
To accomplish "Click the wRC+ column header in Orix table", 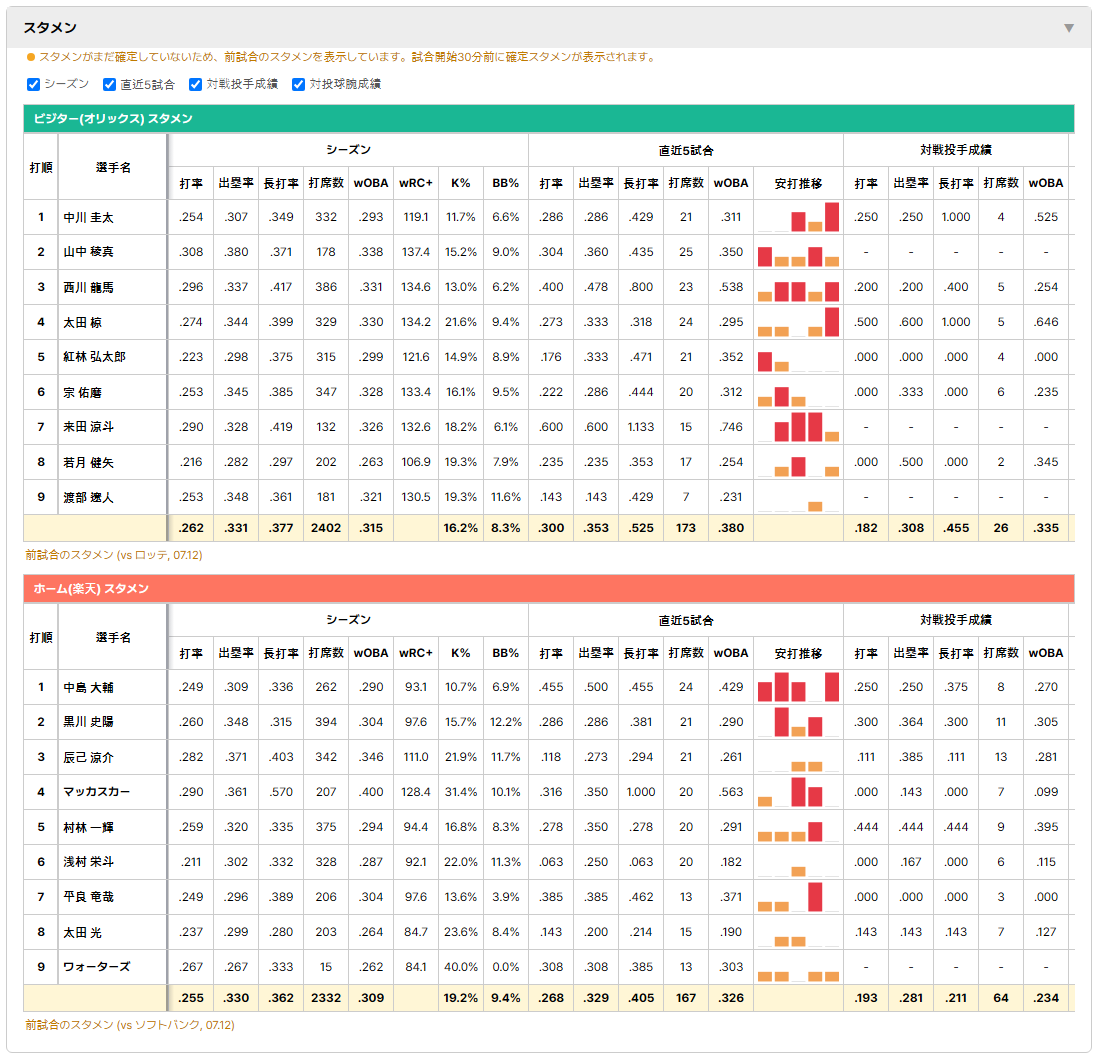I will point(416,184).
